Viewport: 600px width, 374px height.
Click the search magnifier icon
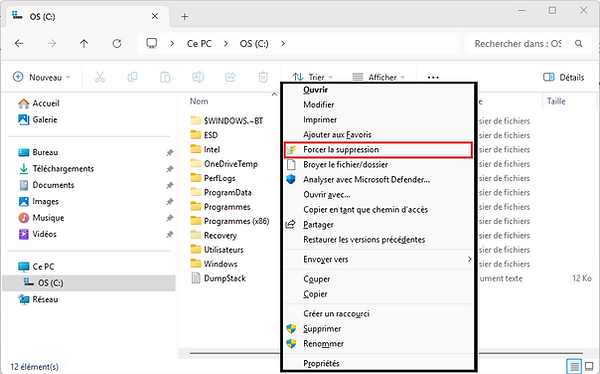[579, 44]
